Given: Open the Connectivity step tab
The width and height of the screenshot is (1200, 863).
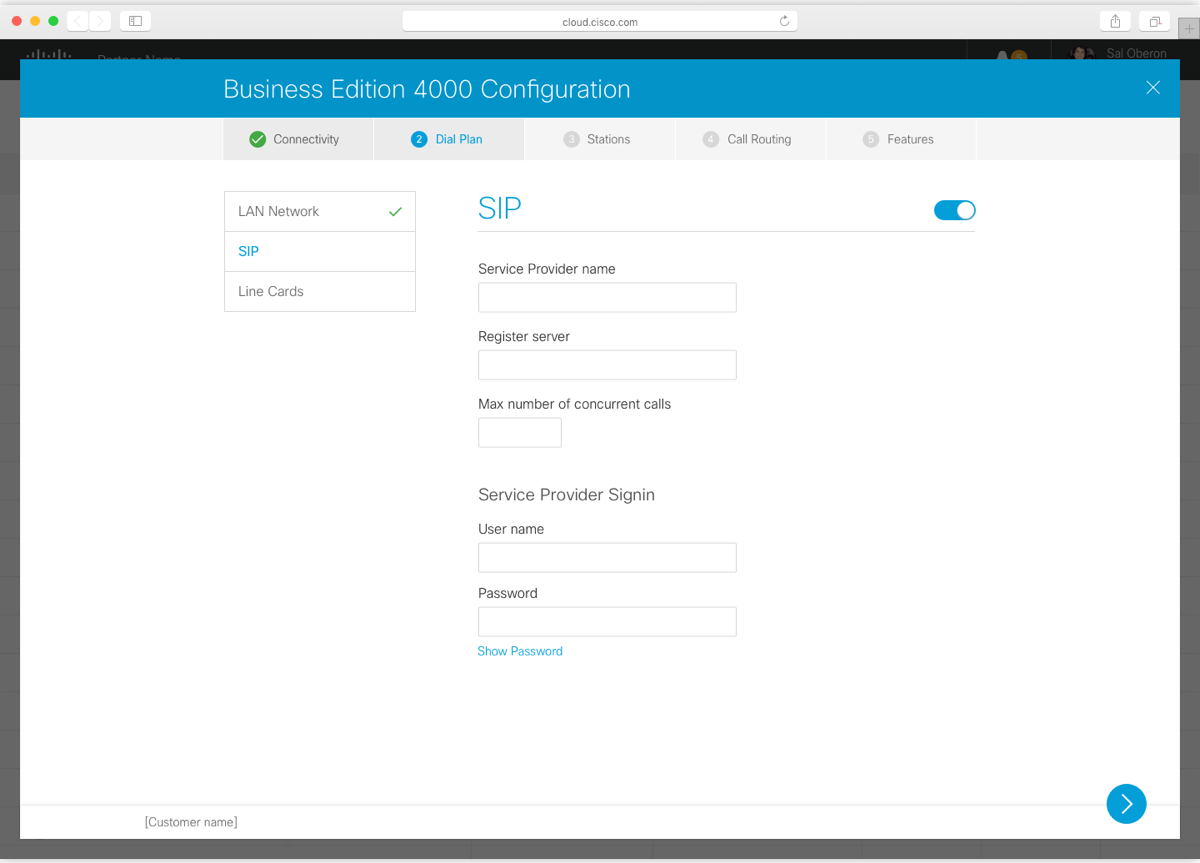Looking at the screenshot, I should pyautogui.click(x=298, y=139).
